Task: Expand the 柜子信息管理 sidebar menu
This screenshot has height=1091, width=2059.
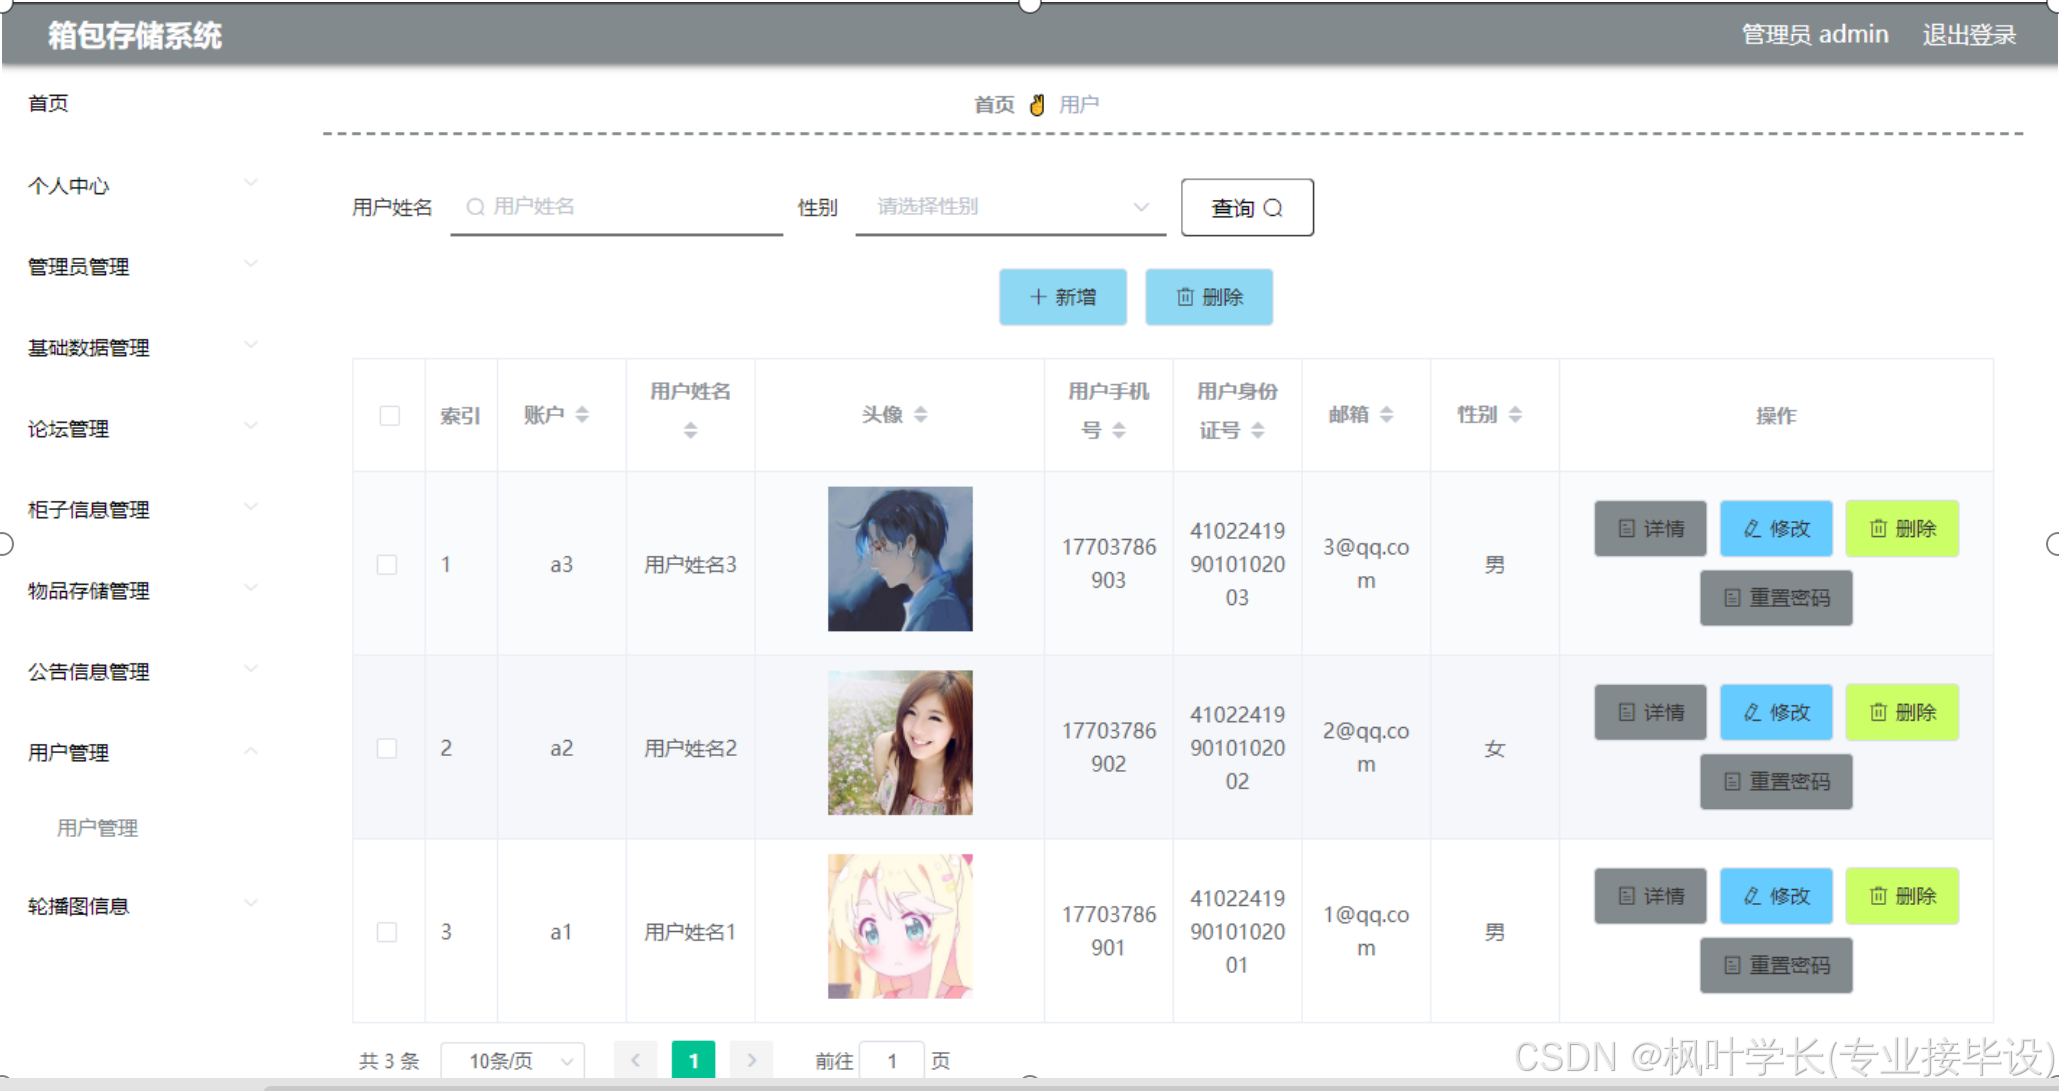Action: coord(143,510)
